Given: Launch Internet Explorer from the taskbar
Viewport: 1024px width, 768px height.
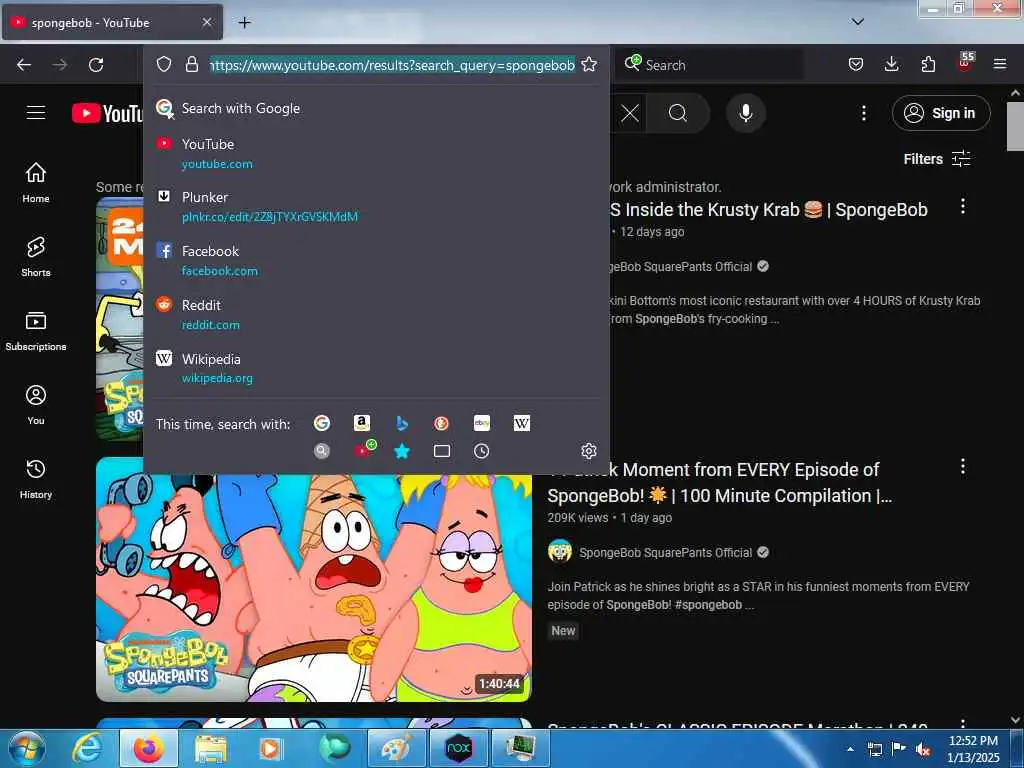Looking at the screenshot, I should tap(87, 749).
